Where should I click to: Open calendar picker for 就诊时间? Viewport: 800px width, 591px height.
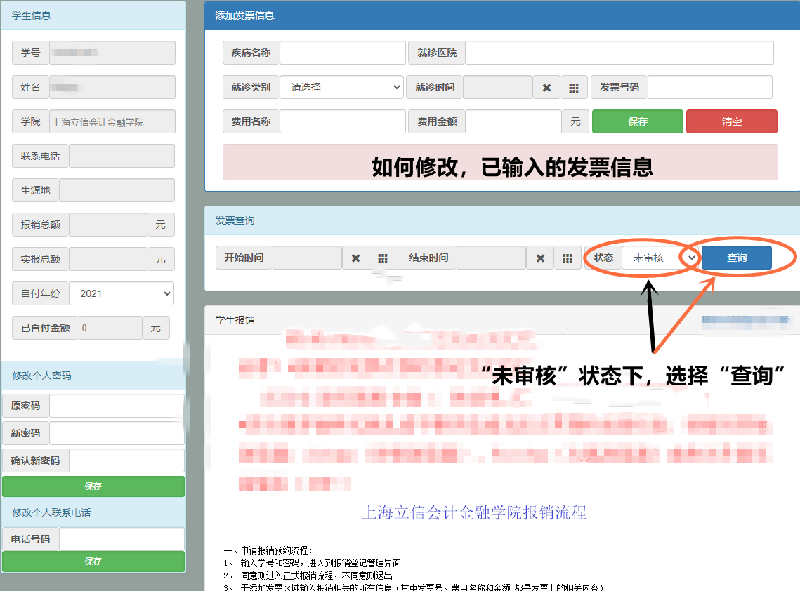click(574, 88)
